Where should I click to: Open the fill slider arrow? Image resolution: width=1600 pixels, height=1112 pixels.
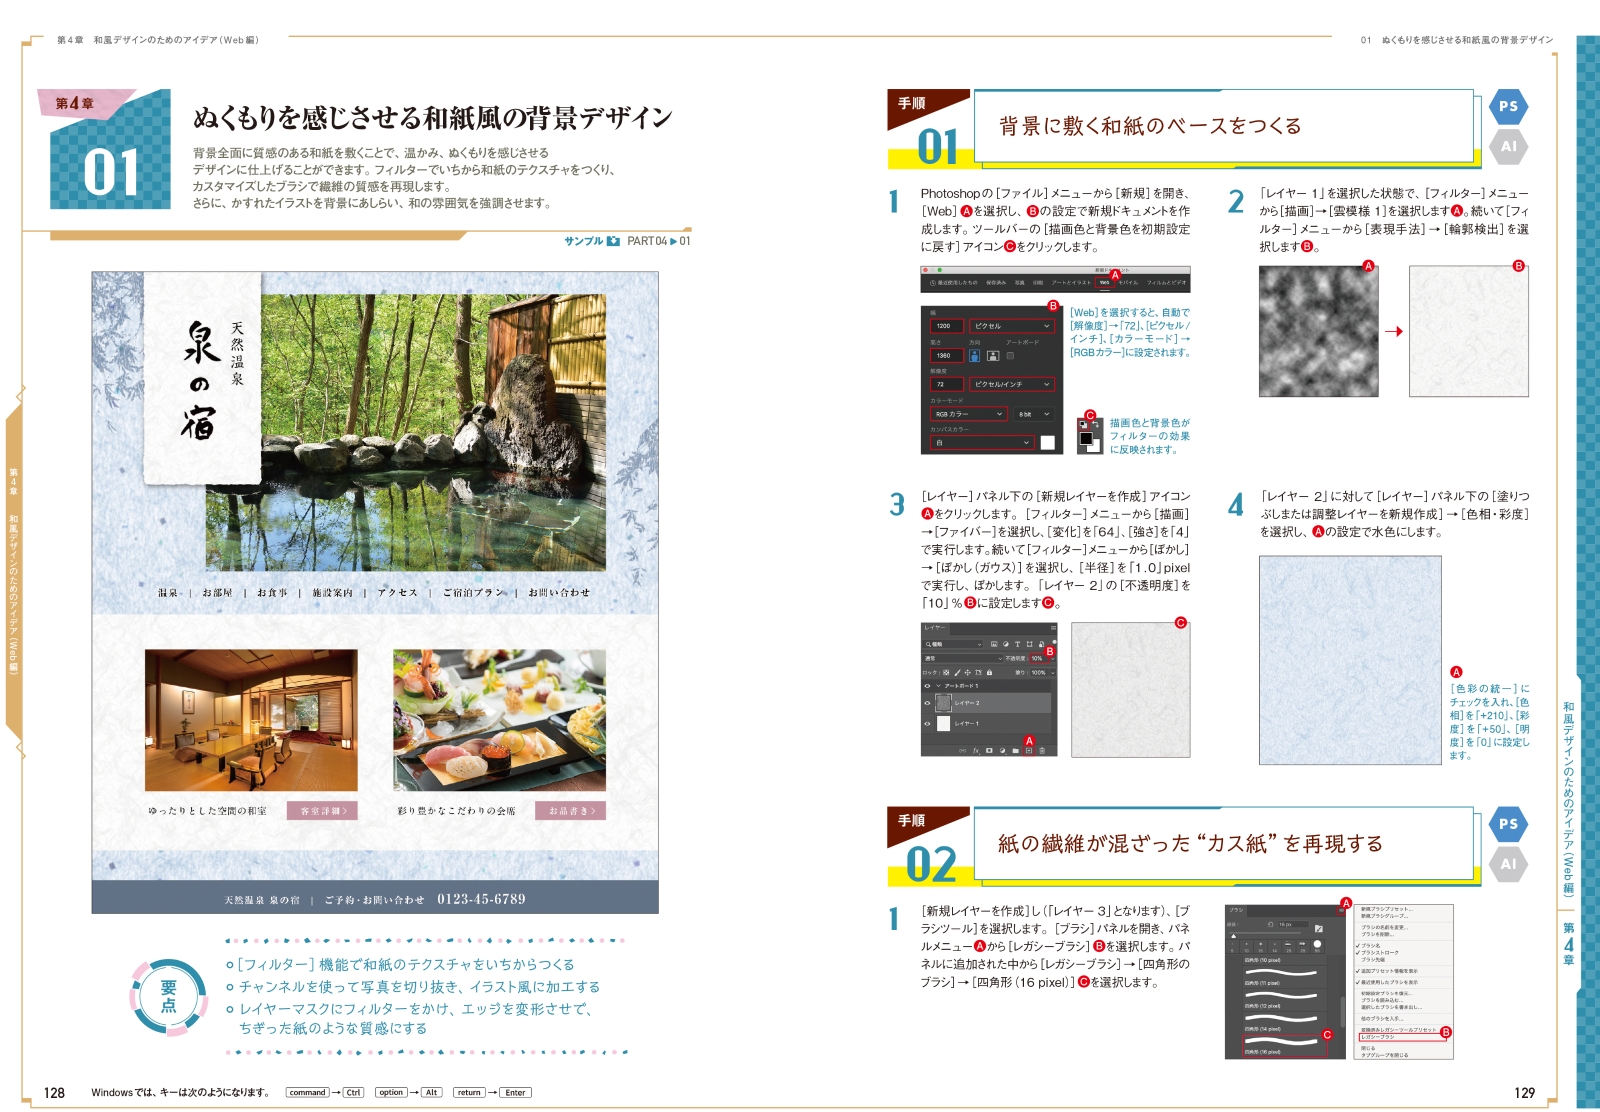point(1053,673)
